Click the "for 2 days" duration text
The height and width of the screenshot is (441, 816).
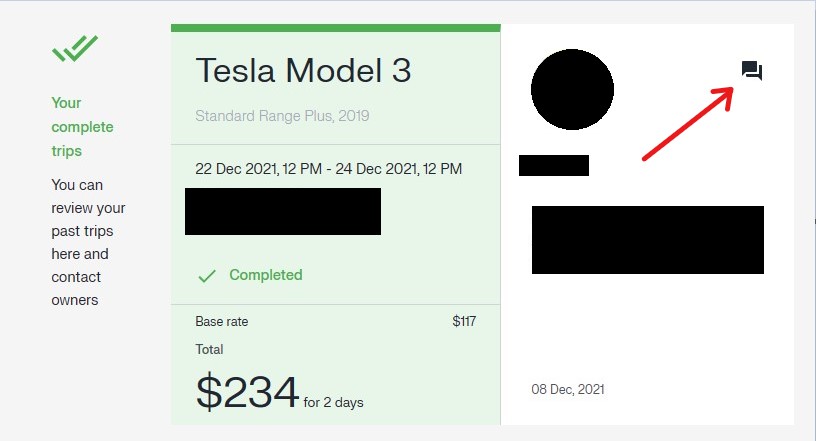333,402
